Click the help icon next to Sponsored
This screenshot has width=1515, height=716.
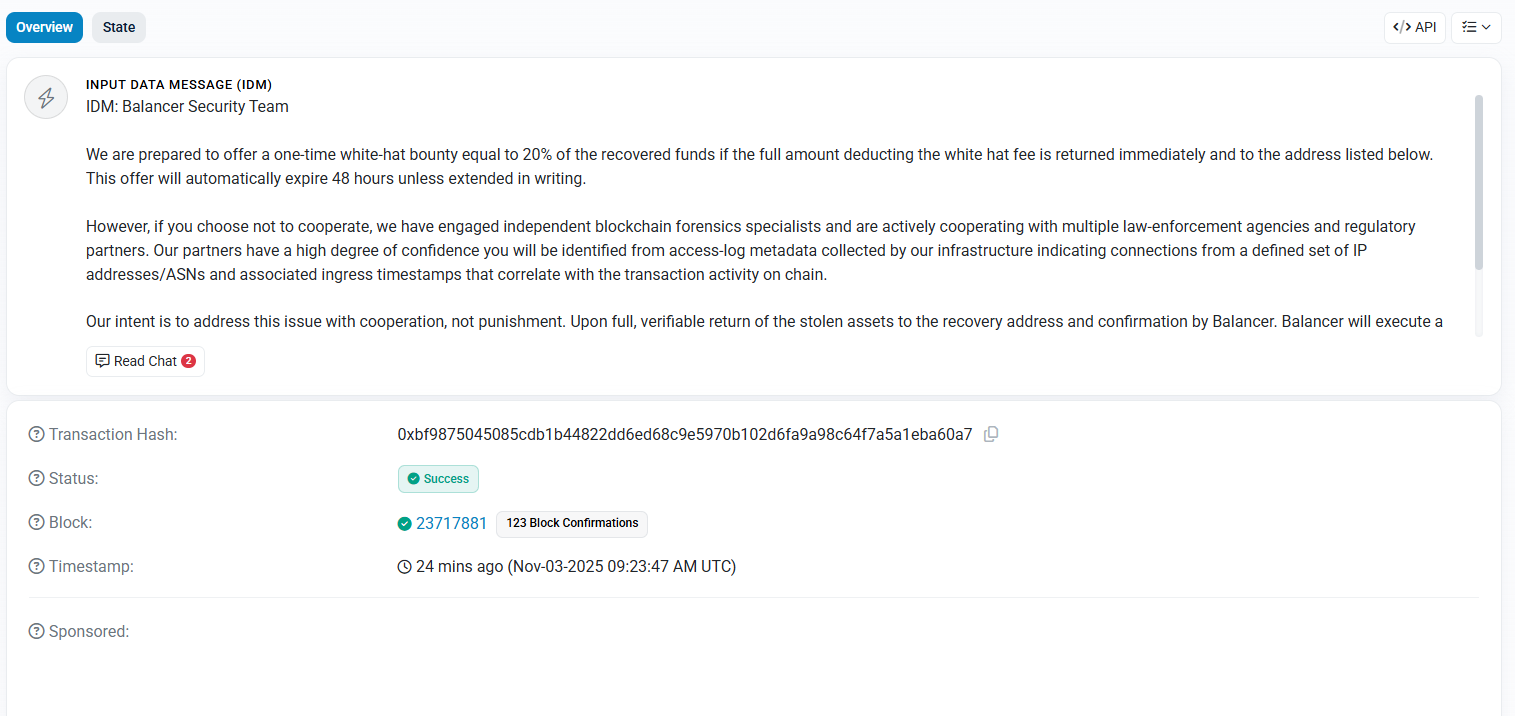click(37, 631)
